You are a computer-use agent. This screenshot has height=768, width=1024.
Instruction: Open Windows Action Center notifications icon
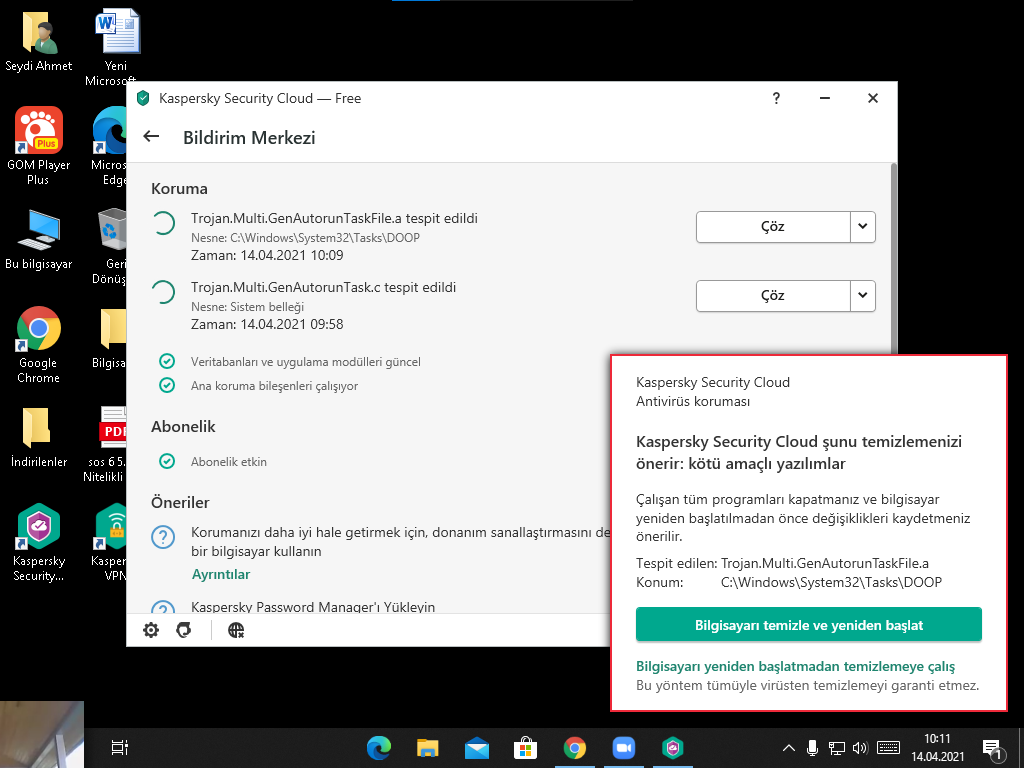[992, 749]
